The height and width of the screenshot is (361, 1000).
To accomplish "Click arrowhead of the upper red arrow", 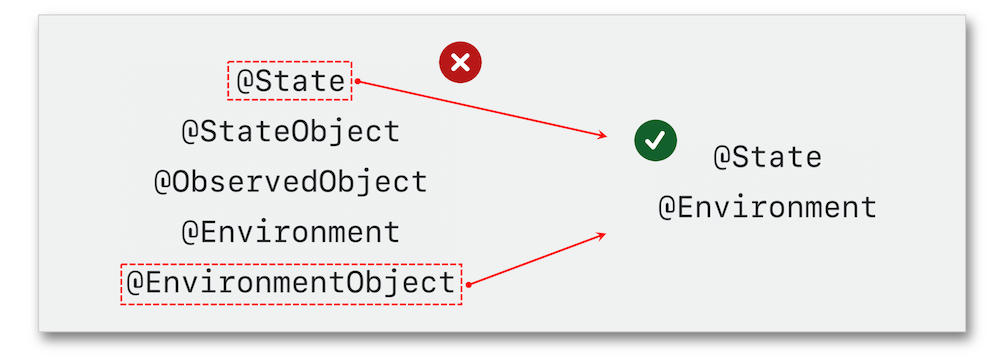I will pos(600,135).
